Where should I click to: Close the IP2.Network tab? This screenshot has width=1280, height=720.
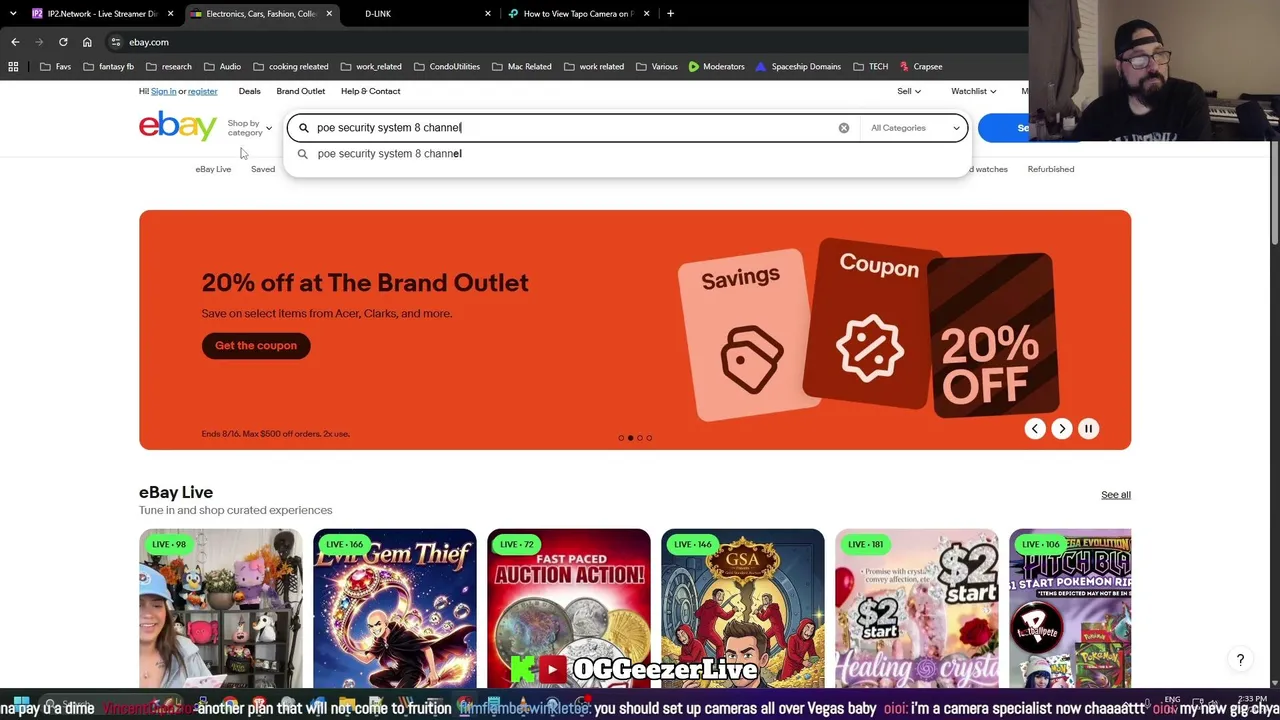171,14
